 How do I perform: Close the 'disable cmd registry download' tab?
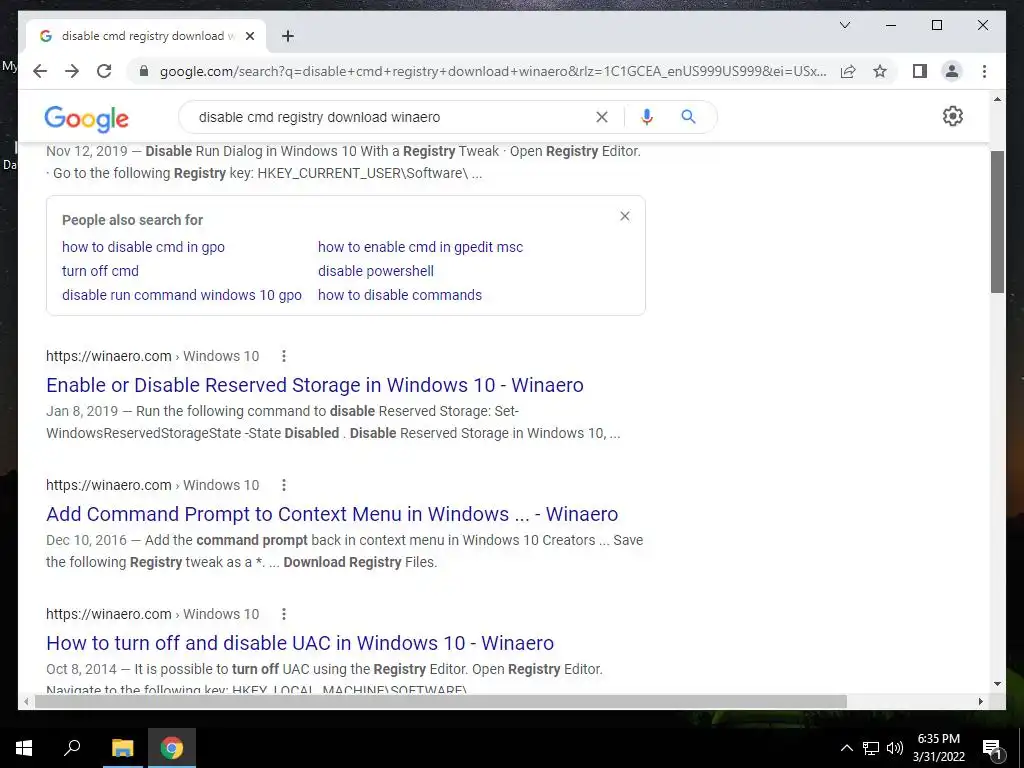249,36
